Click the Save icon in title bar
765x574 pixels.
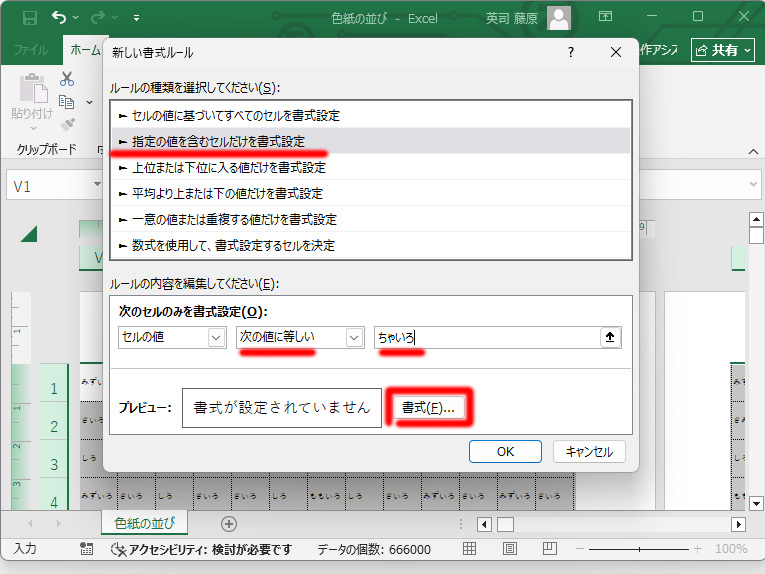click(x=29, y=17)
